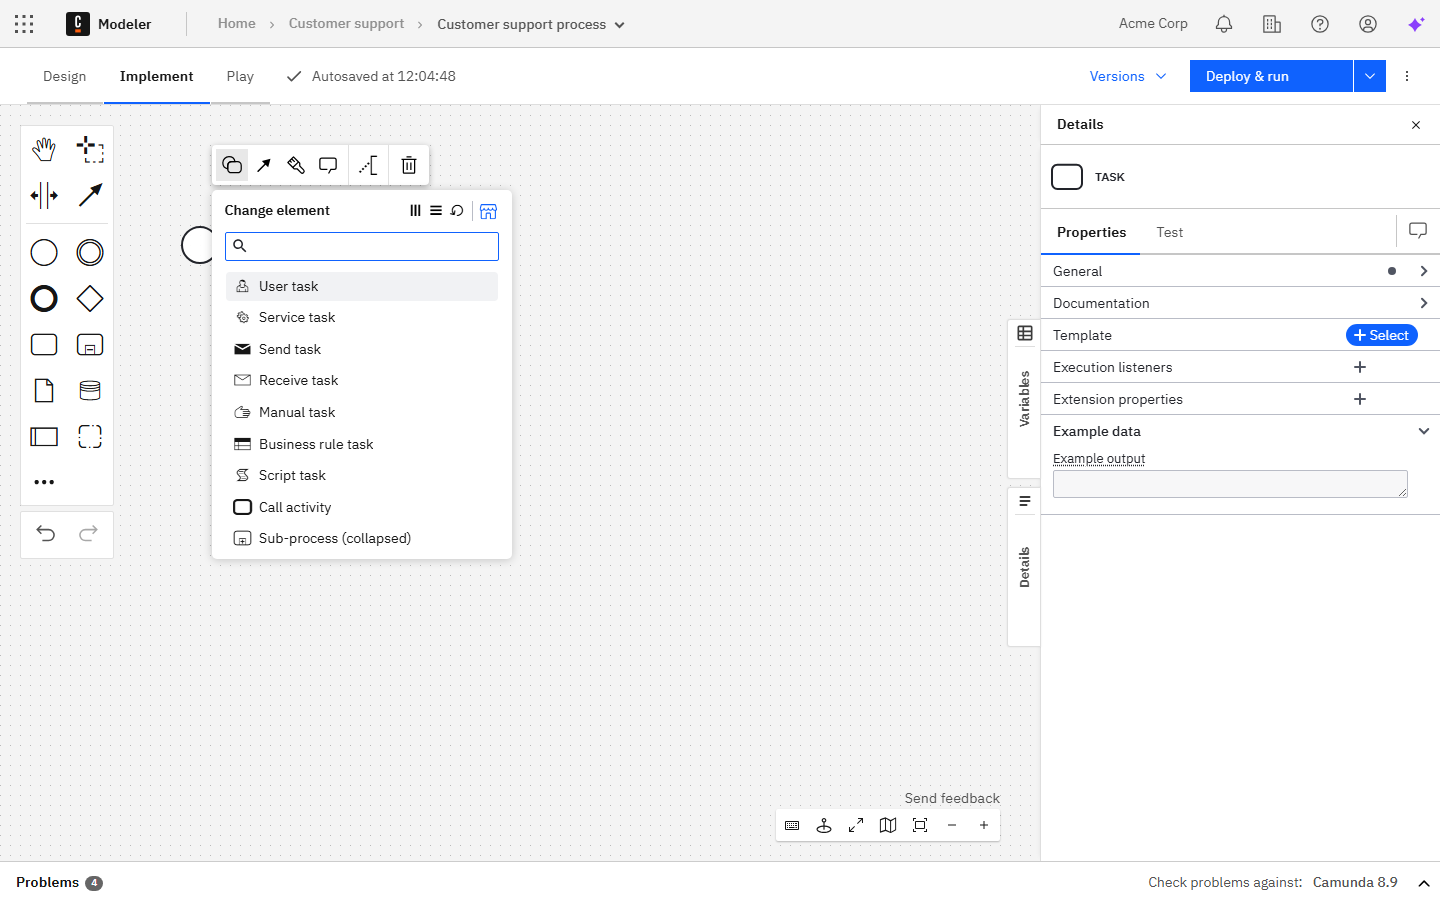Pick the global connect arrow tool
This screenshot has height=900, width=1440.
click(x=90, y=195)
